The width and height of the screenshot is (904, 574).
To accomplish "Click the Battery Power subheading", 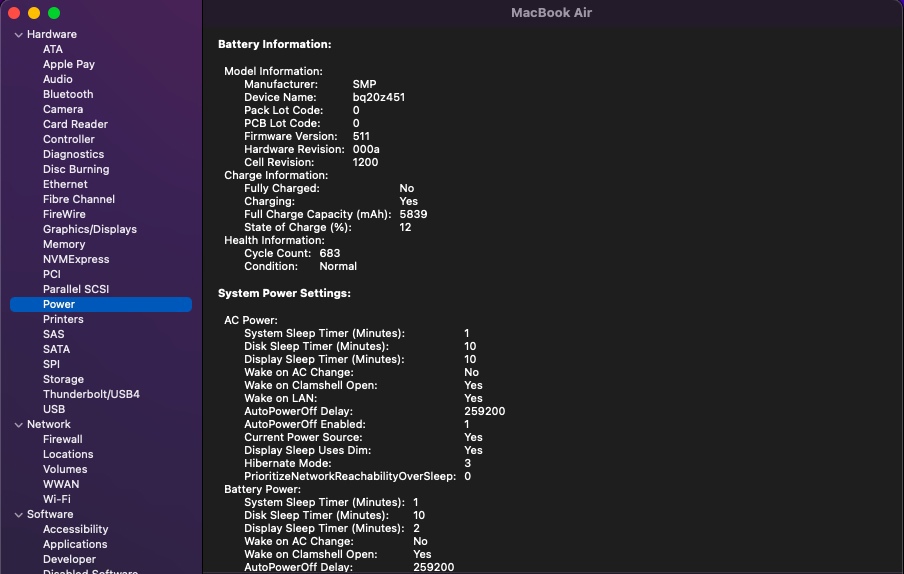I will (x=262, y=489).
